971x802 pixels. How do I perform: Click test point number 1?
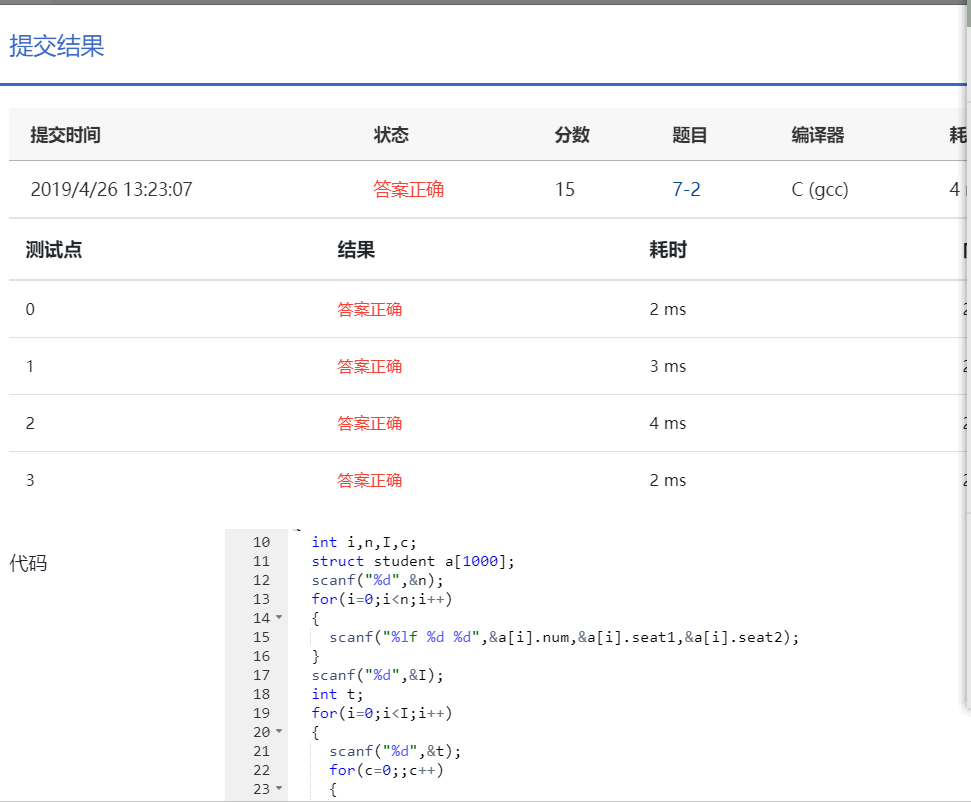30,366
